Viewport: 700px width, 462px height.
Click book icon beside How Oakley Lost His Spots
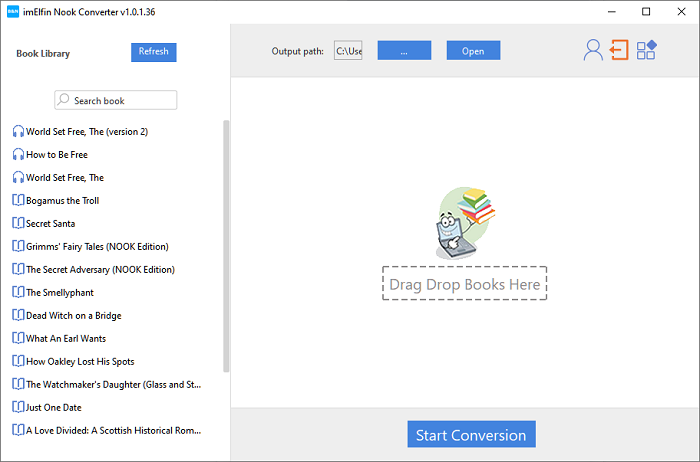point(18,361)
